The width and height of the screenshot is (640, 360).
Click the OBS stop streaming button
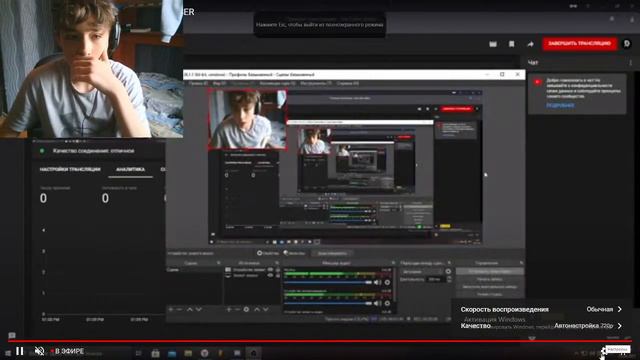(x=490, y=271)
